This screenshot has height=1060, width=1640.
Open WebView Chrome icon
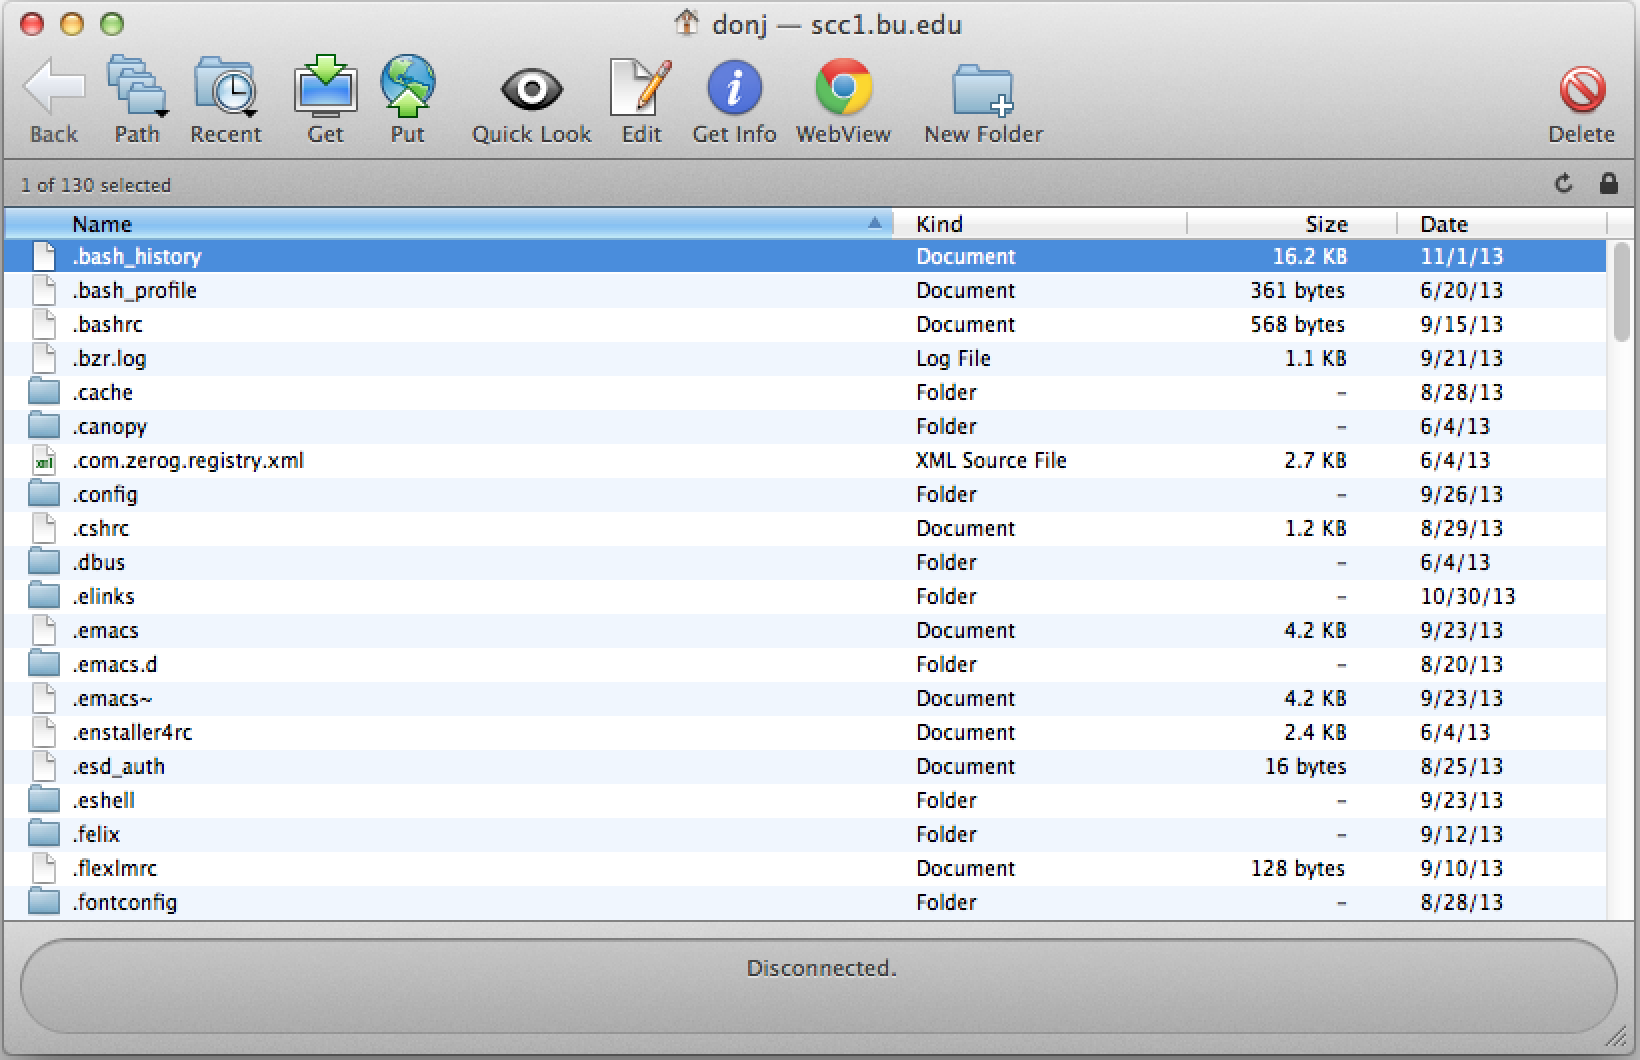(843, 88)
